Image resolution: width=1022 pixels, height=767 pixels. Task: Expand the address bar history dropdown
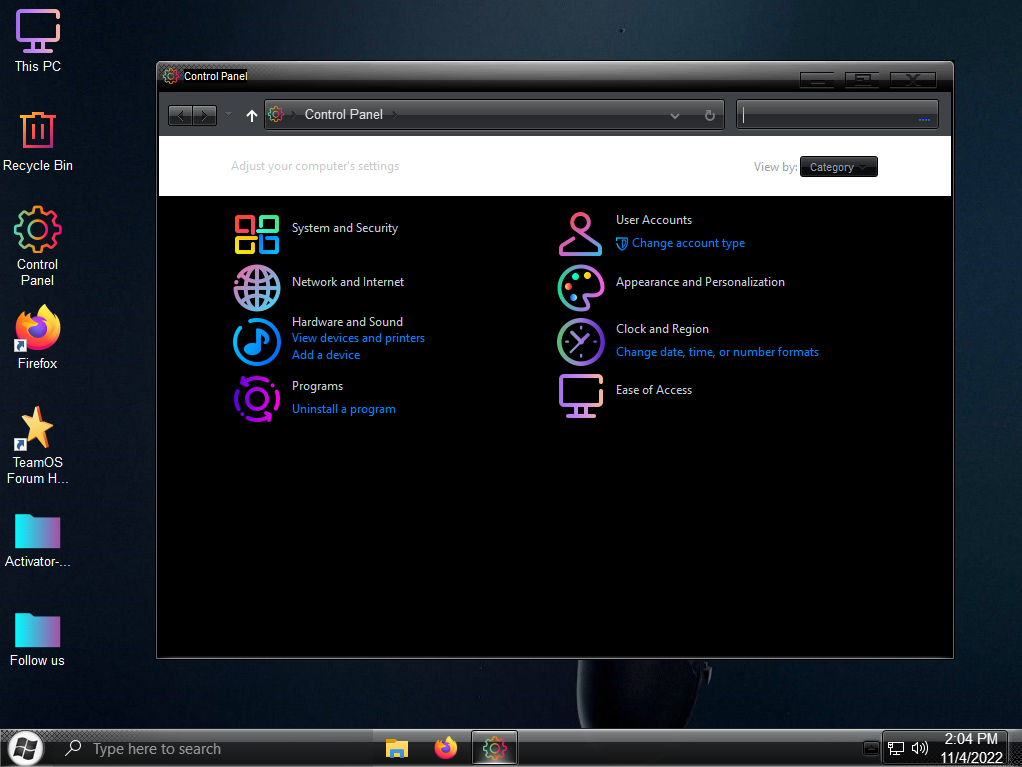click(x=675, y=115)
